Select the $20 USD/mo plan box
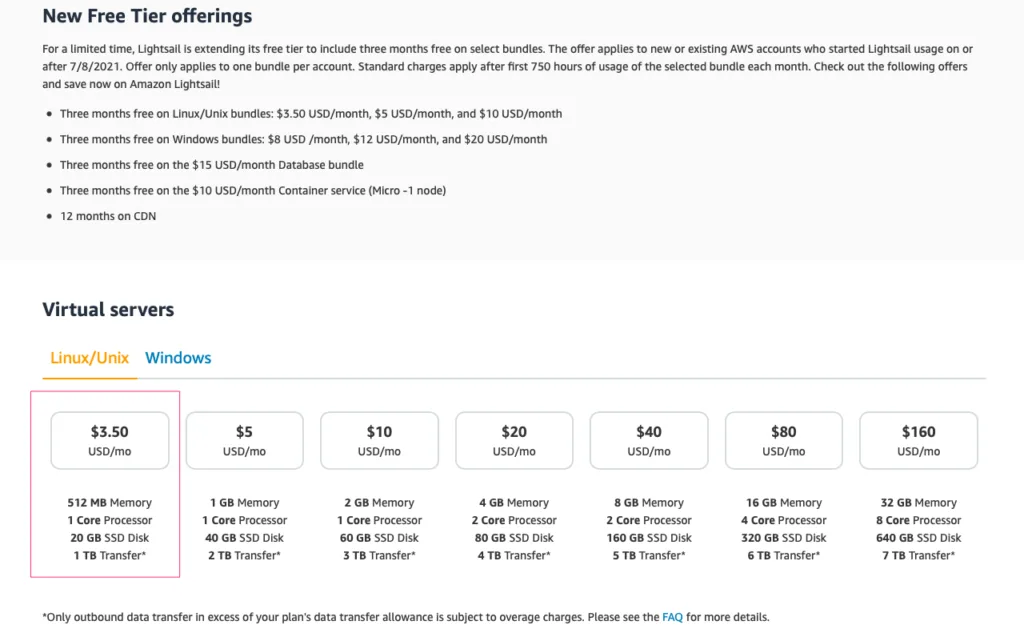The width and height of the screenshot is (1024, 641). (514, 440)
